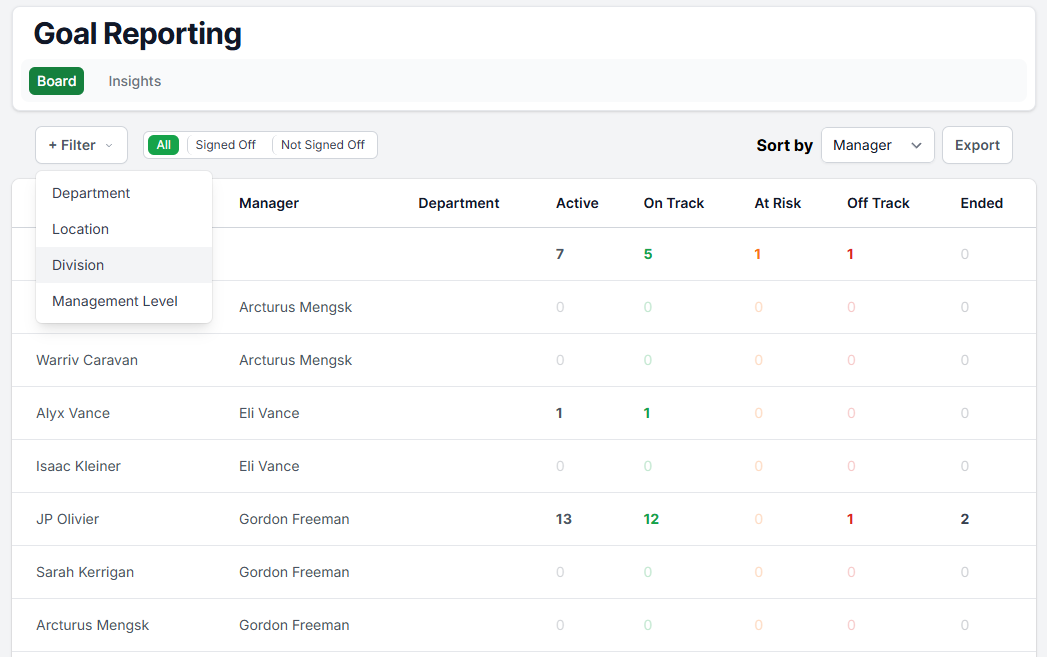The height and width of the screenshot is (657, 1047).
Task: Choose Location from the filter menu
Action: 80,229
